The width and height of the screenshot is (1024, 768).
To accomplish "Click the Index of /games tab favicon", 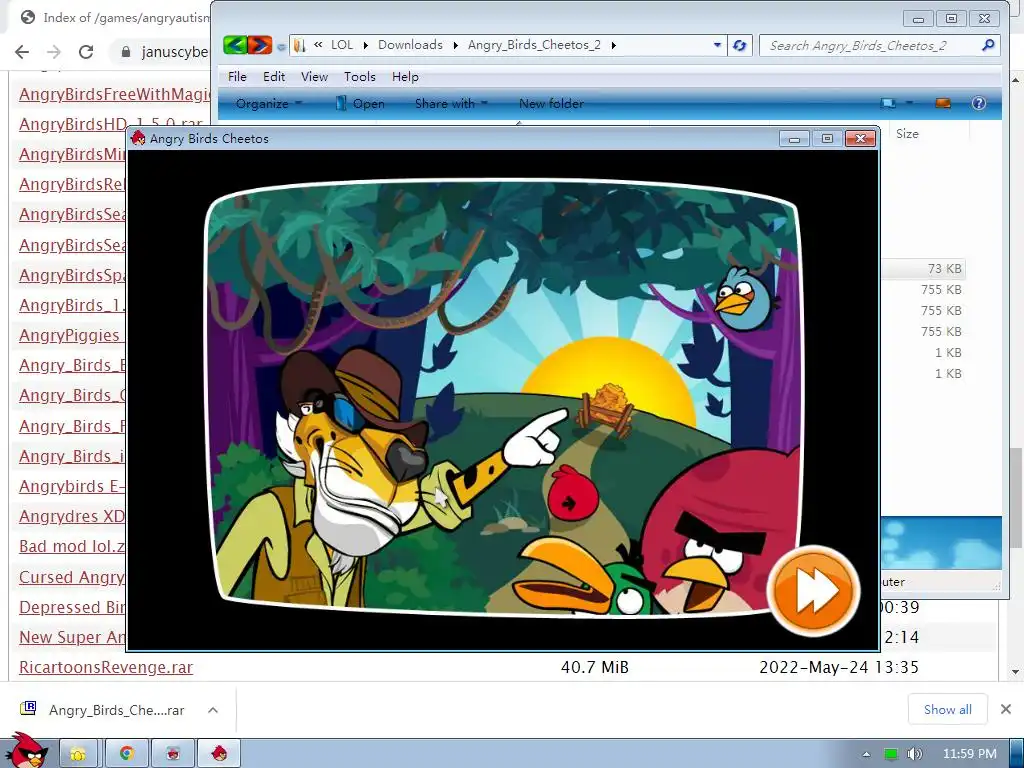I will point(27,18).
